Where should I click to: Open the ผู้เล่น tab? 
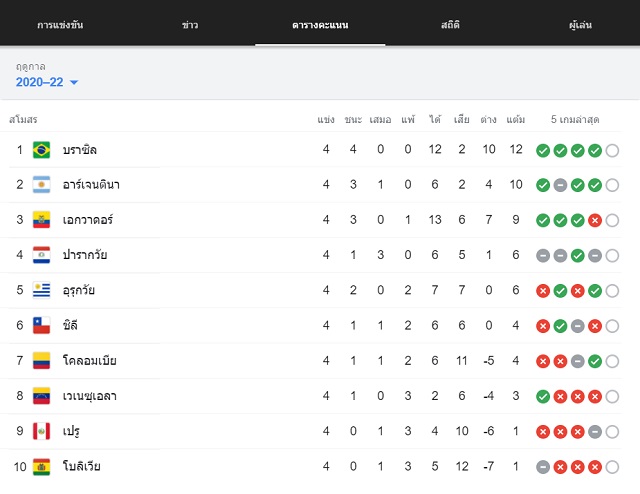click(580, 25)
